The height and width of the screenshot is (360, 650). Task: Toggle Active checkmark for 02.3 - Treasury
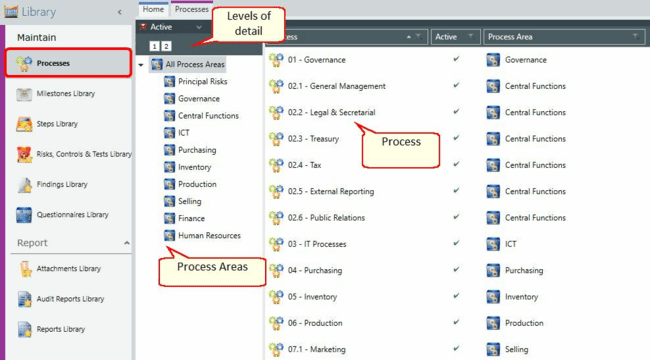pyautogui.click(x=456, y=138)
